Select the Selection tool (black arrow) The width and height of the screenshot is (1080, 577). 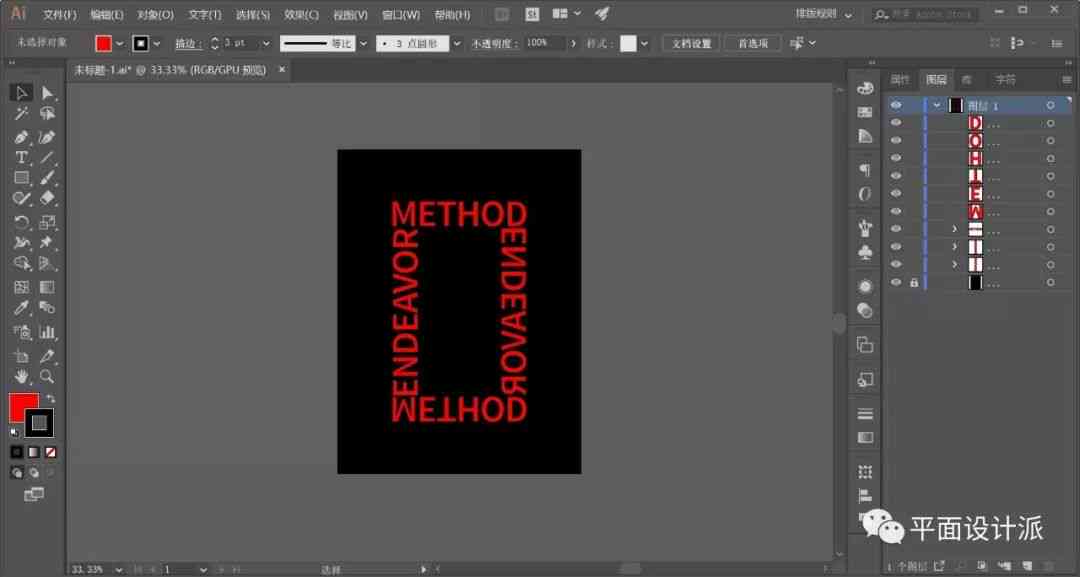[x=21, y=92]
